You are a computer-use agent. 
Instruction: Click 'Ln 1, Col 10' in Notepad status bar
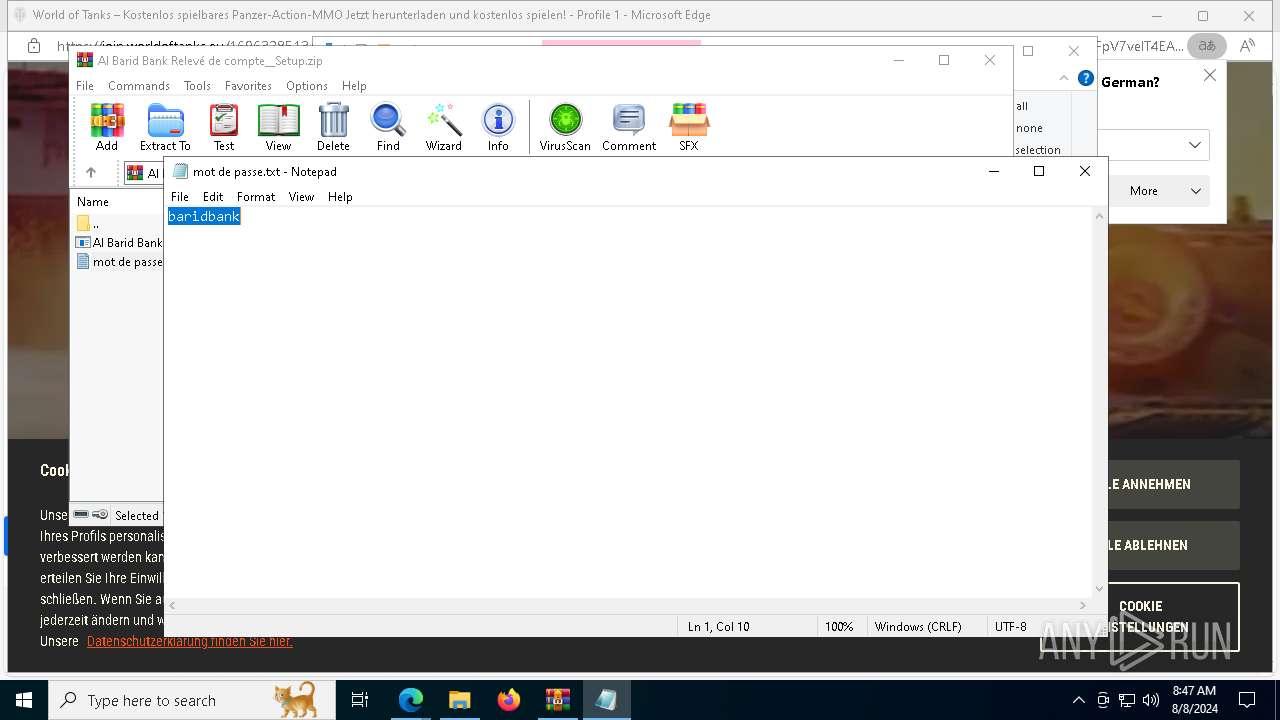point(718,627)
